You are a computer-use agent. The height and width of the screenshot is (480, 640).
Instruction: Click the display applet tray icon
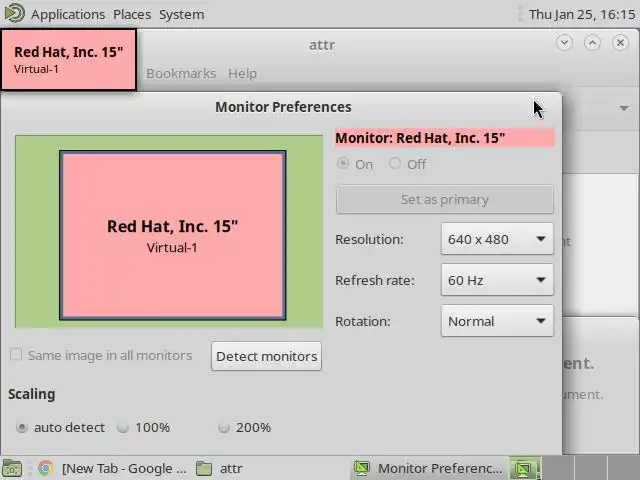[524, 468]
